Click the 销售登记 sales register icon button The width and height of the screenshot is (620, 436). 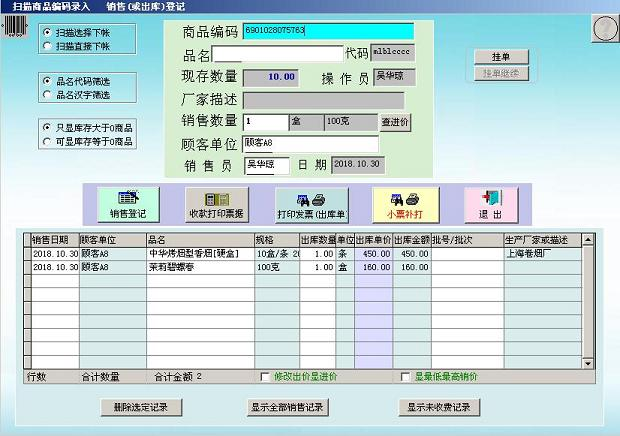coord(127,204)
